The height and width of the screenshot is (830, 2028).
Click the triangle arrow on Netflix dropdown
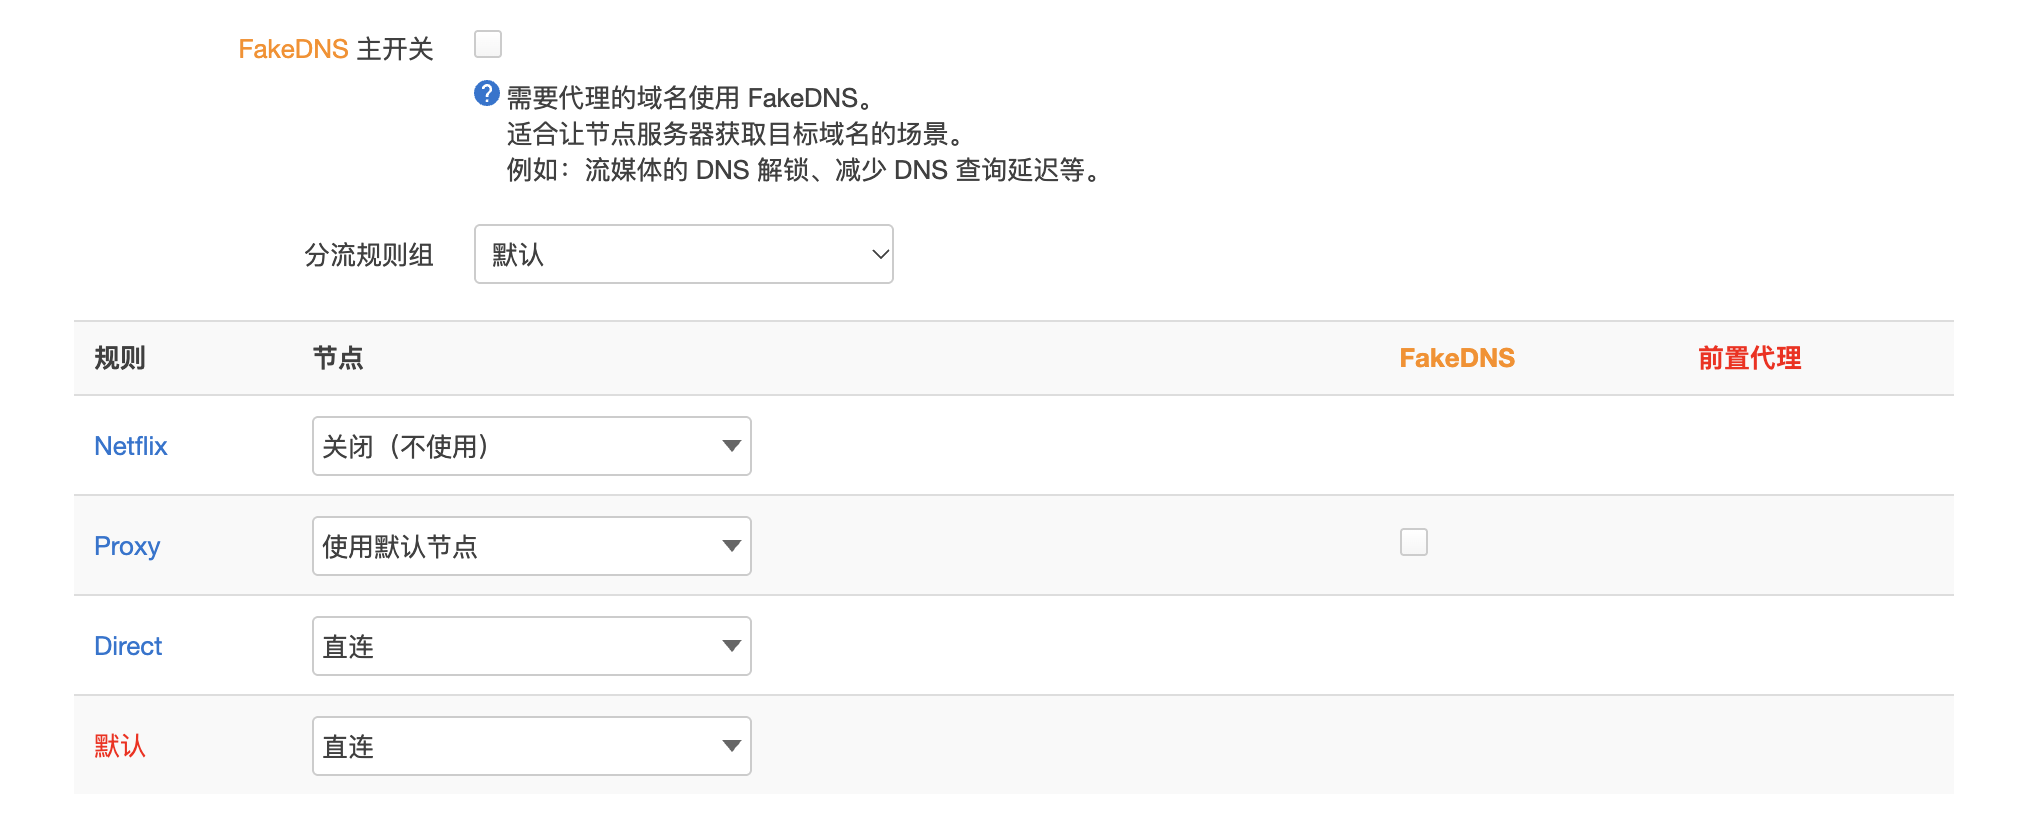[x=732, y=446]
